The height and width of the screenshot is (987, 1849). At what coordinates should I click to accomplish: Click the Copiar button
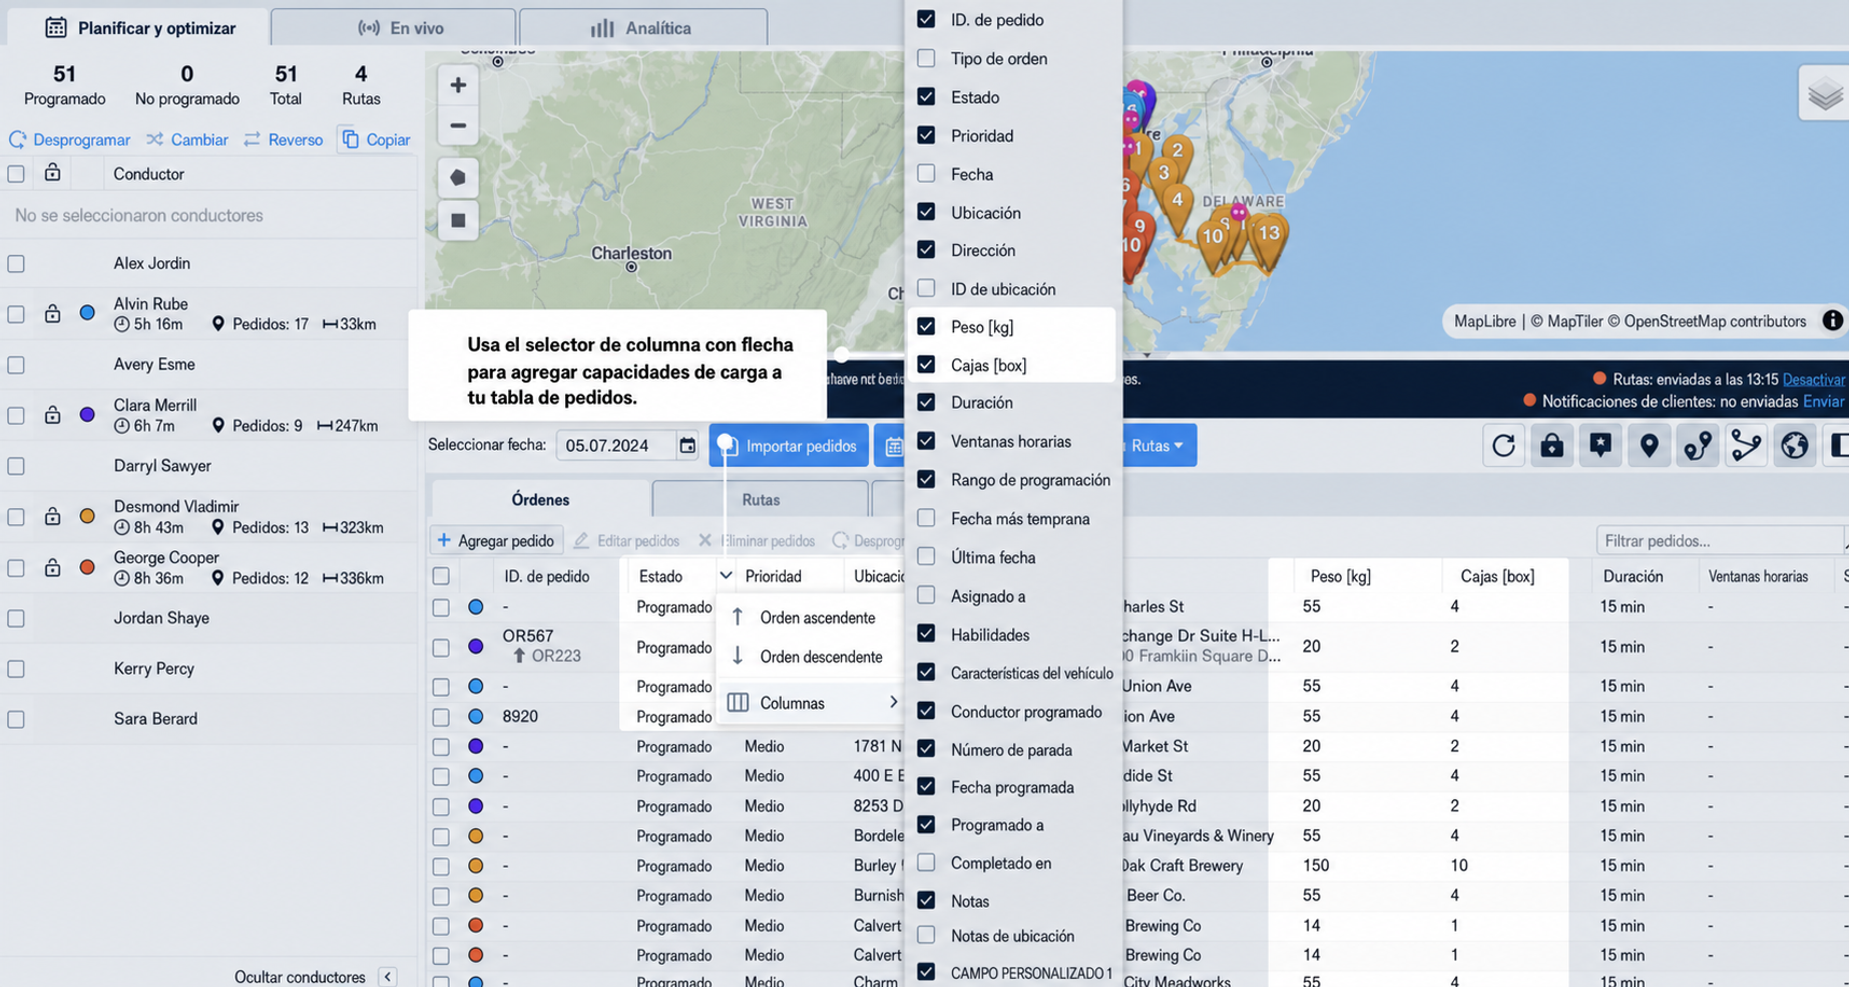[376, 139]
